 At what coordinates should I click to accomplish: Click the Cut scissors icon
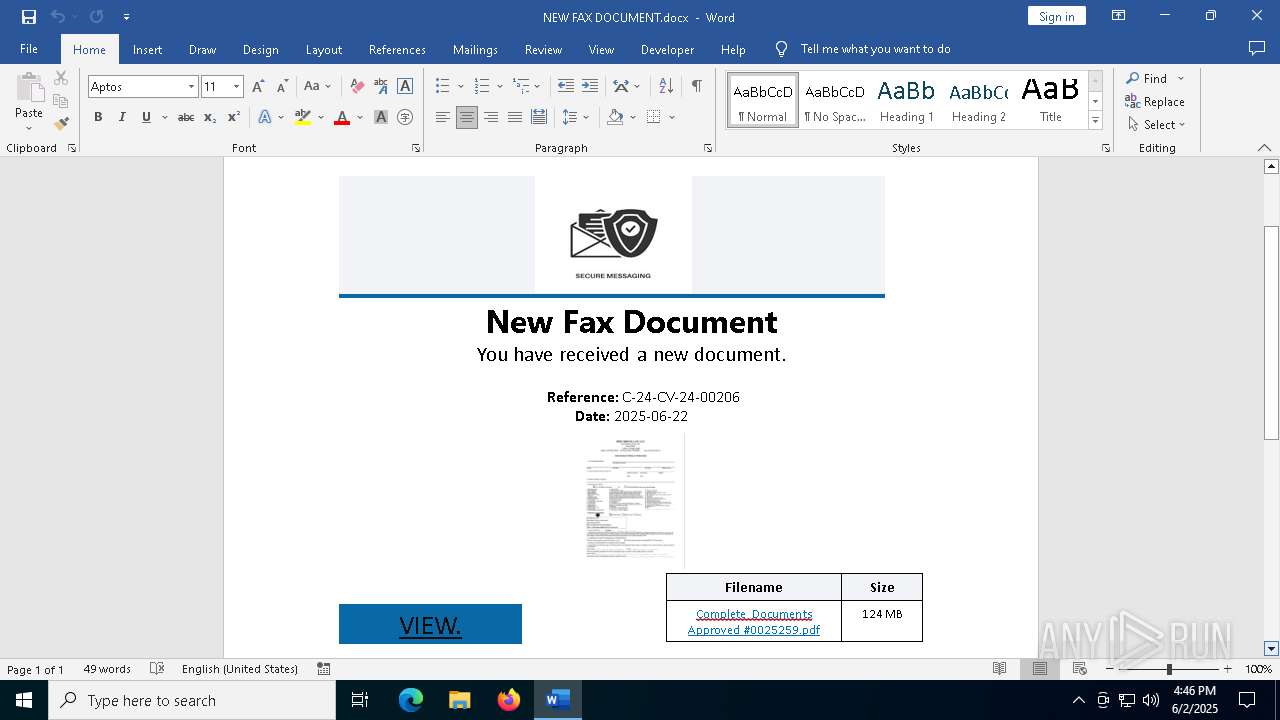pyautogui.click(x=61, y=78)
